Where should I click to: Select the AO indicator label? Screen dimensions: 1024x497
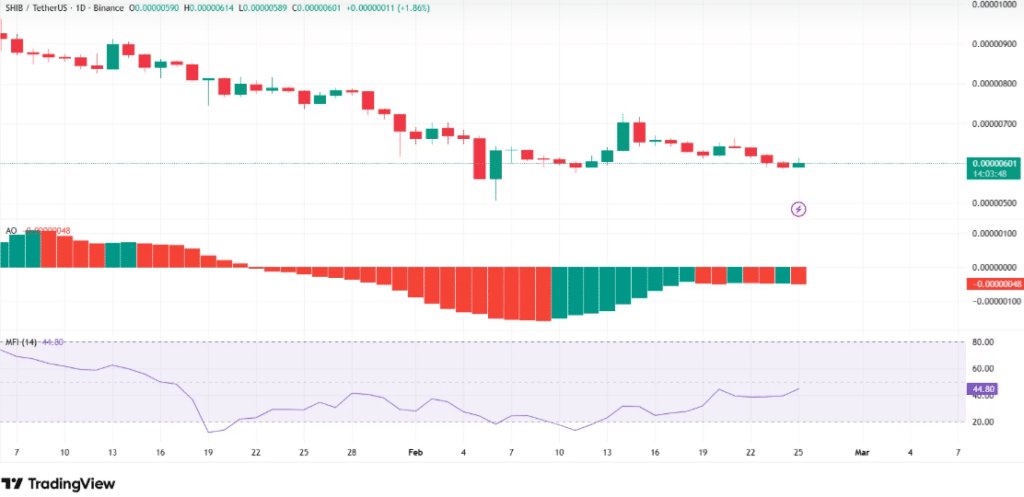coord(11,231)
